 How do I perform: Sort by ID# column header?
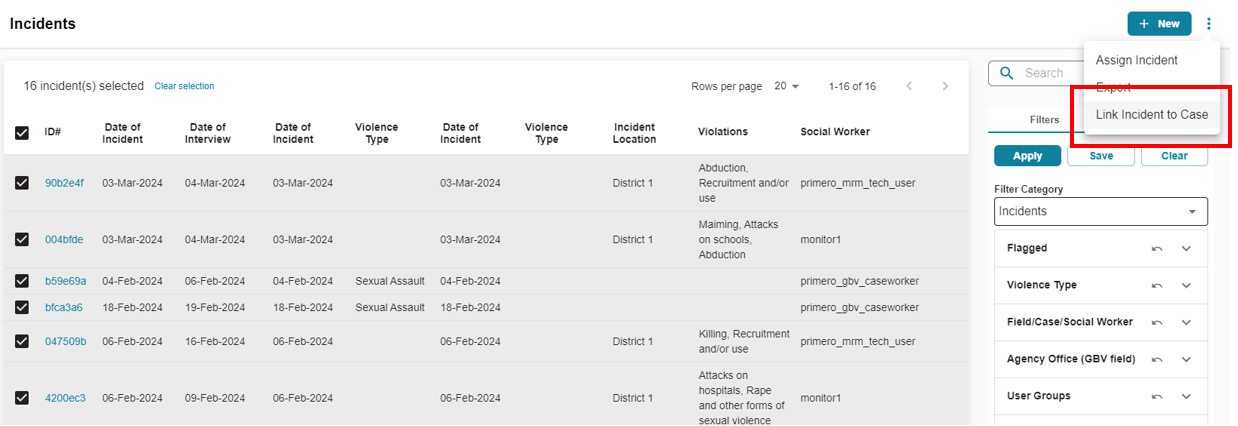(53, 132)
